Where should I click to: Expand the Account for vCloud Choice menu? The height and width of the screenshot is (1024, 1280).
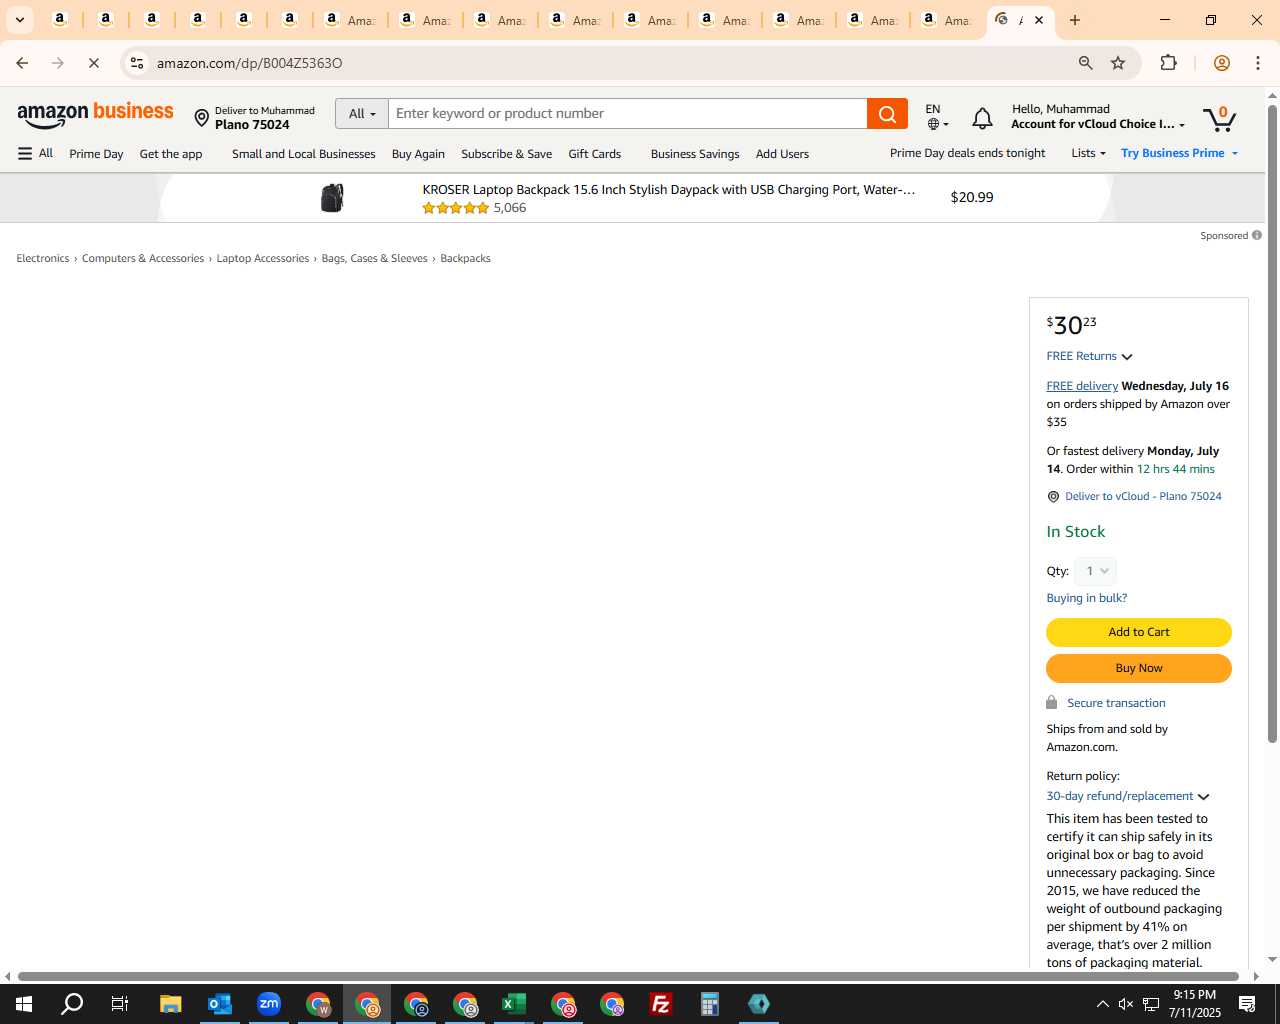[1098, 125]
